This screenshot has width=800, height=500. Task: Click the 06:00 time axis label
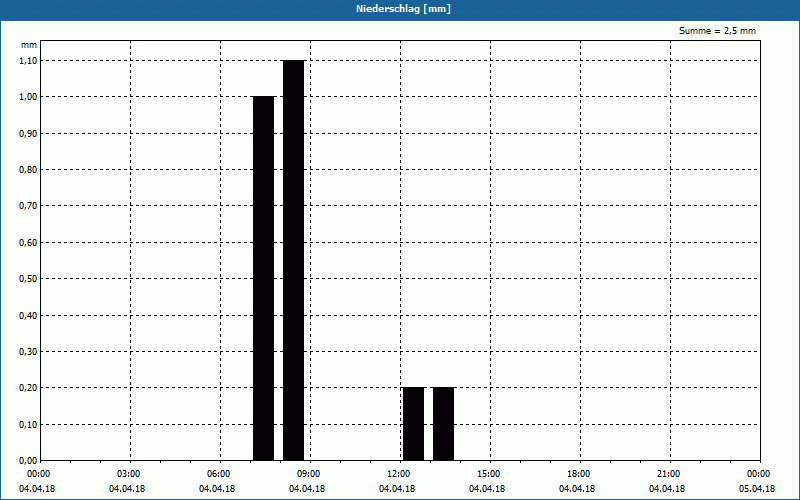pos(220,474)
